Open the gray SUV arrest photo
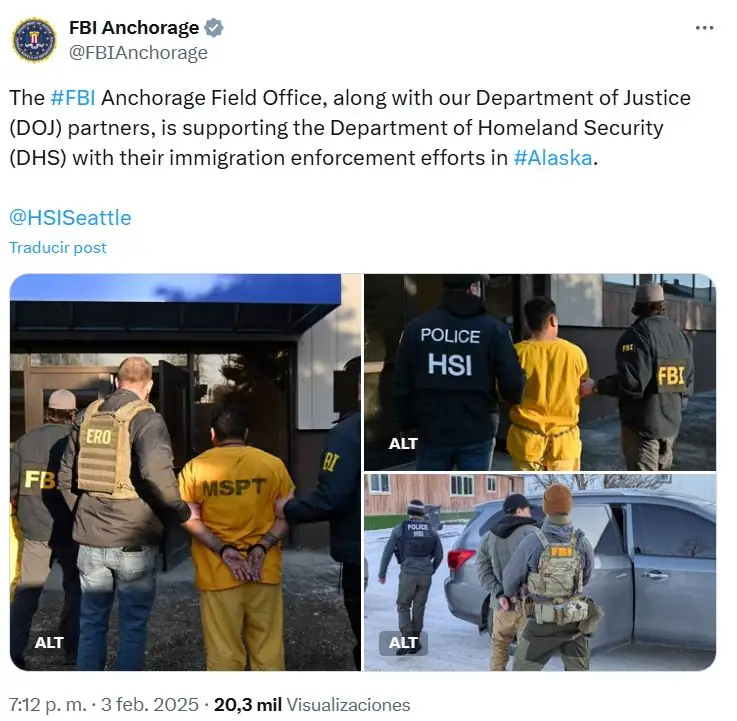Viewport: 737px width, 721px height. pyautogui.click(x=540, y=572)
